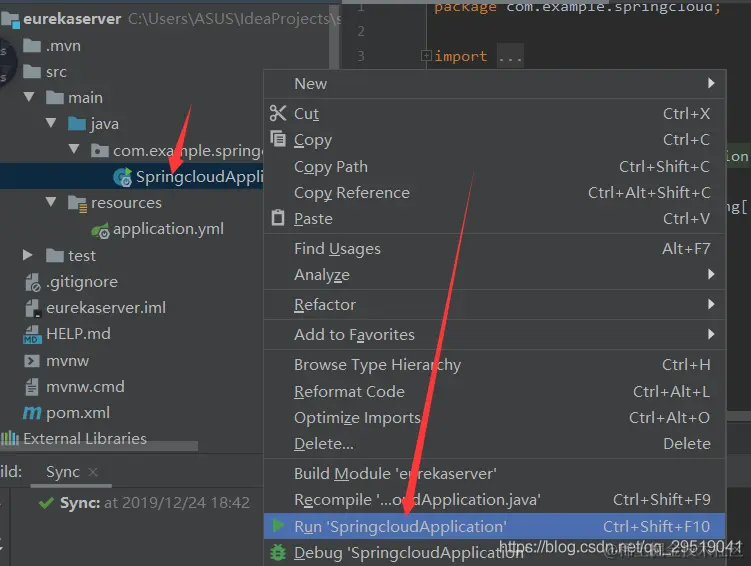Click the mvnw.cmd file icon

(x=32, y=386)
